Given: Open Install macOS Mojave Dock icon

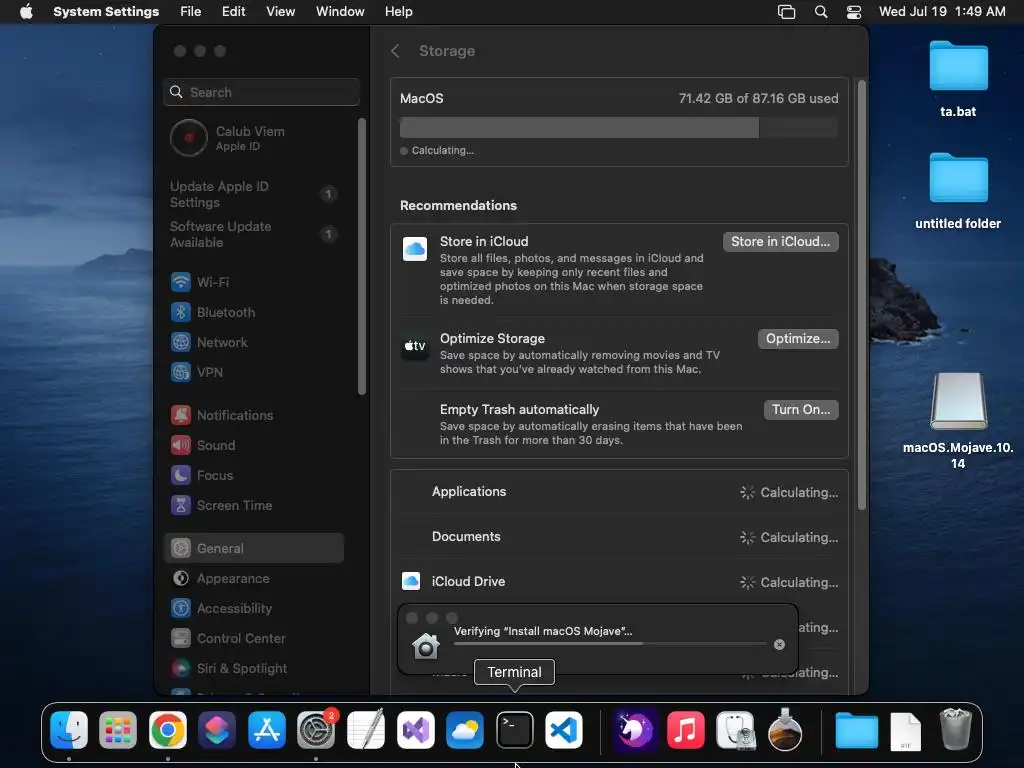Looking at the screenshot, I should (x=785, y=729).
